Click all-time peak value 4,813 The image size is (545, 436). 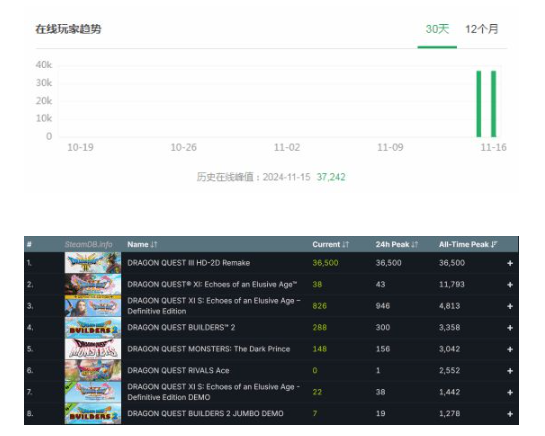click(449, 306)
